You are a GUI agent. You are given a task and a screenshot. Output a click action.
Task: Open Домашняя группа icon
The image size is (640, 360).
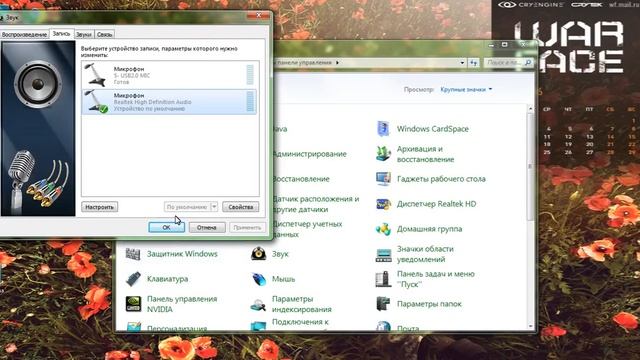coord(383,229)
